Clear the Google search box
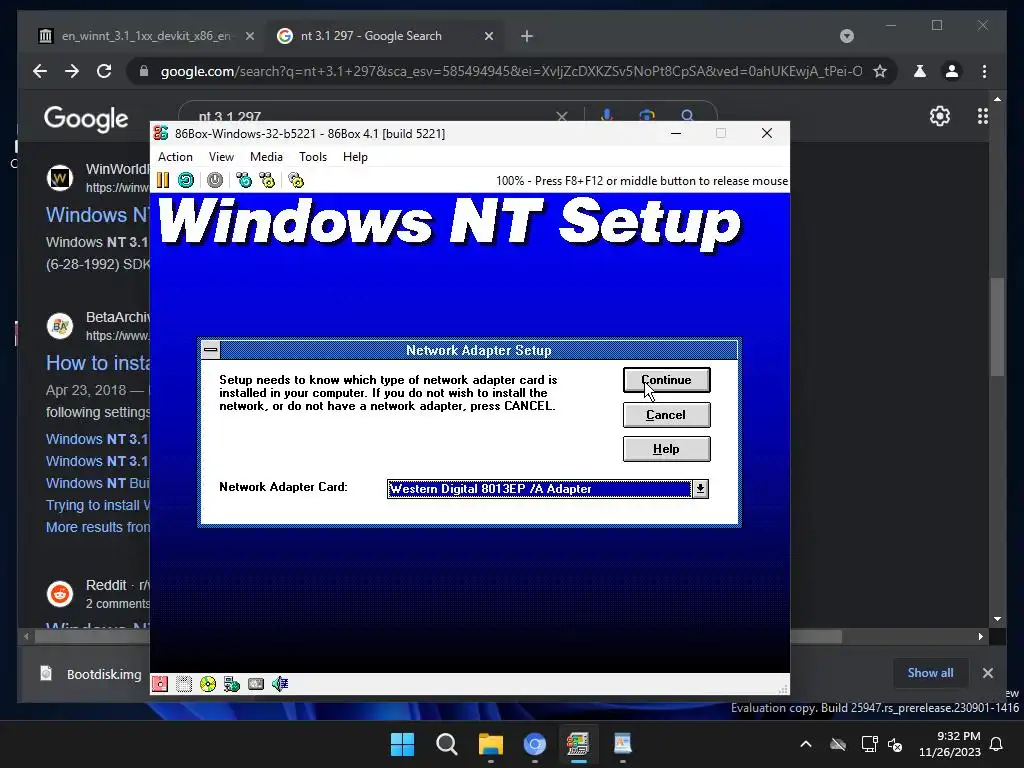1024x768 pixels. (x=562, y=116)
